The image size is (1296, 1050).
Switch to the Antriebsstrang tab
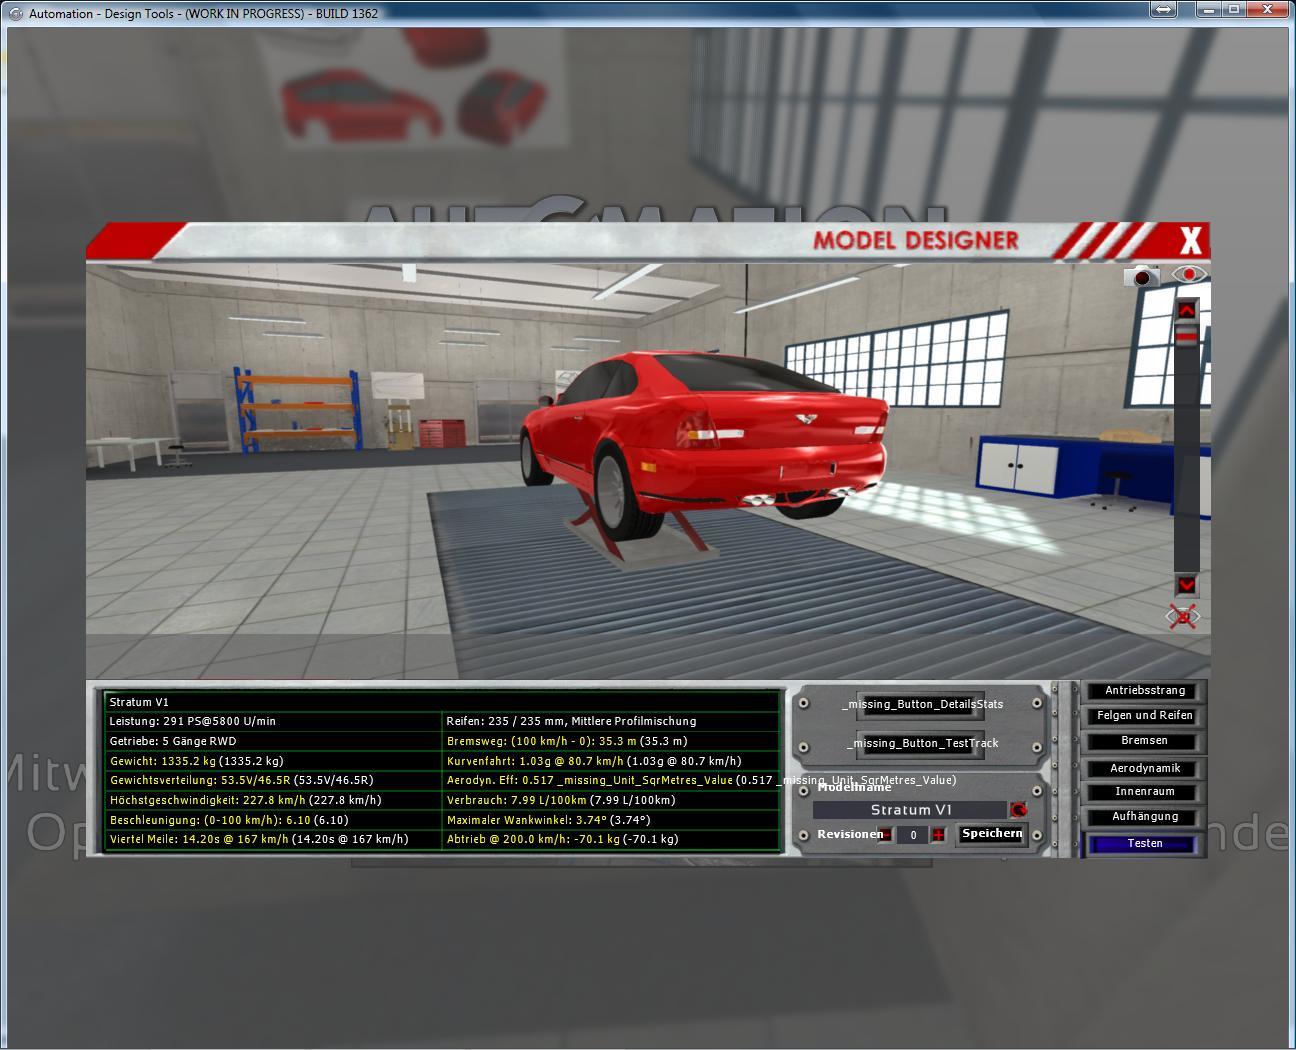click(x=1144, y=691)
